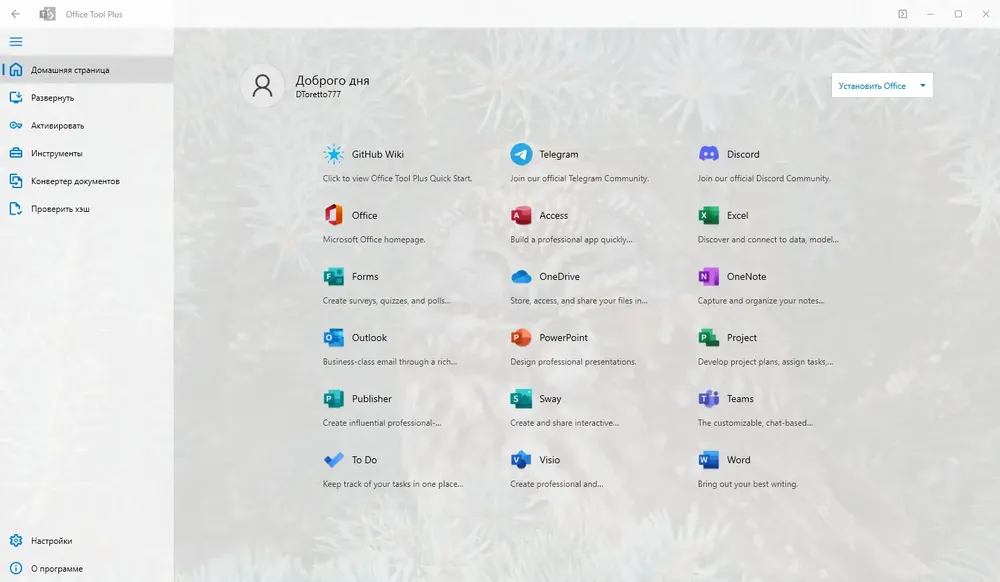Click 'Develop project plans, assign tasks,...' text
Viewport: 1000px width, 582px height.
tap(765, 362)
